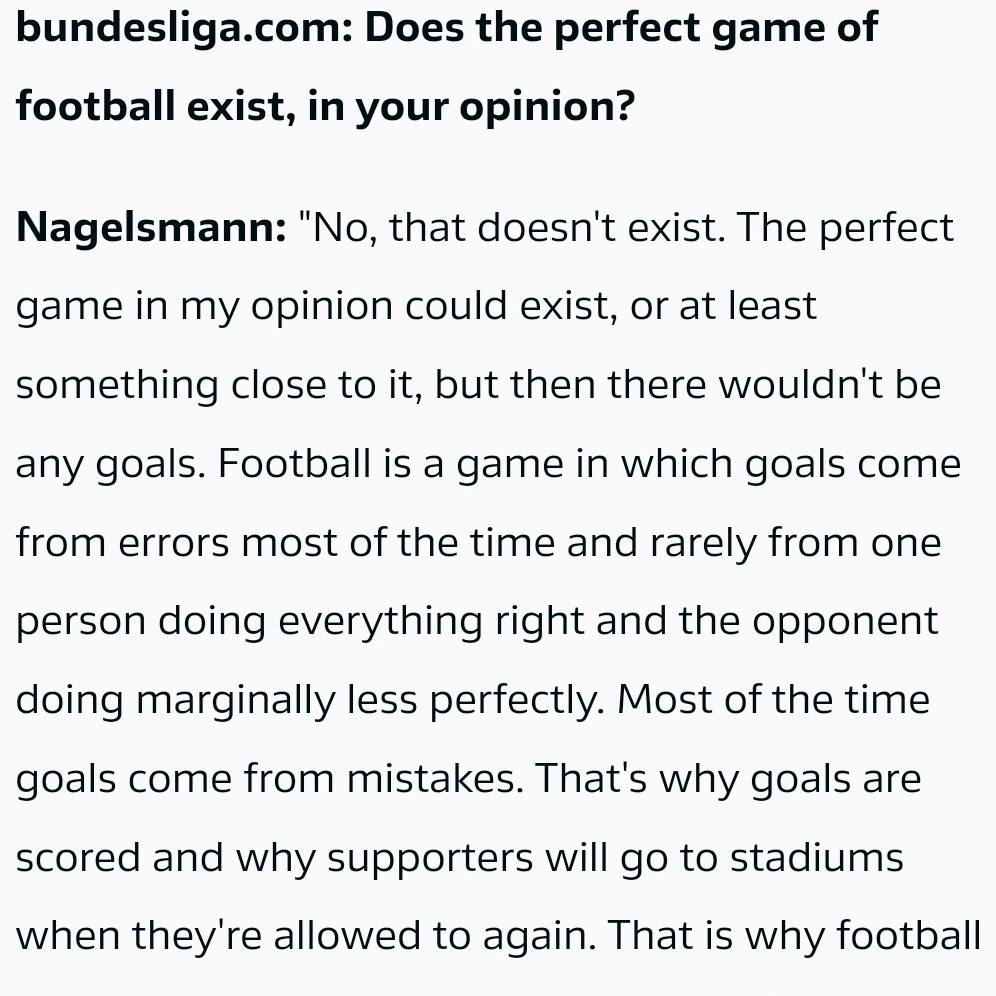Click the bold "bundesliga.com:" label in the heading
The width and height of the screenshot is (996, 996).
(182, 27)
